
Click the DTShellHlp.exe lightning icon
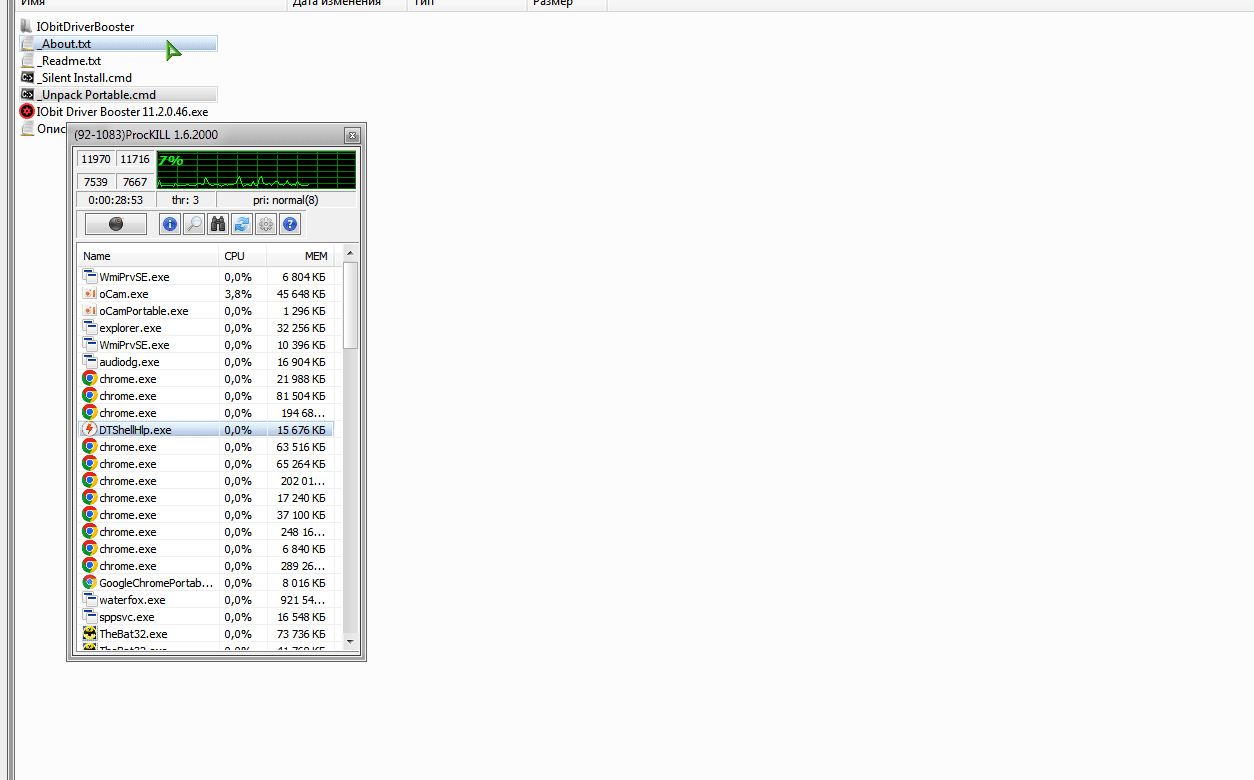(89, 430)
